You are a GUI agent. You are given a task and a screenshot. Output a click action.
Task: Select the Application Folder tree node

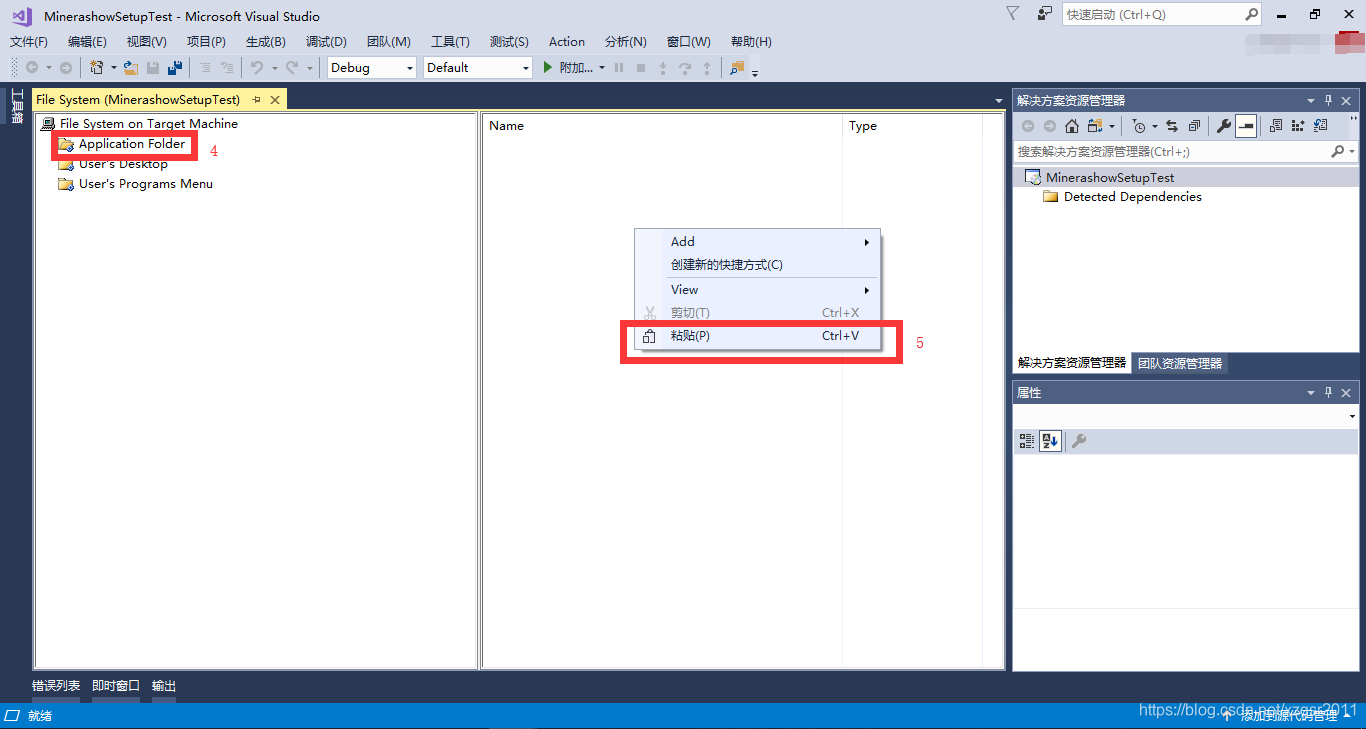click(x=132, y=144)
